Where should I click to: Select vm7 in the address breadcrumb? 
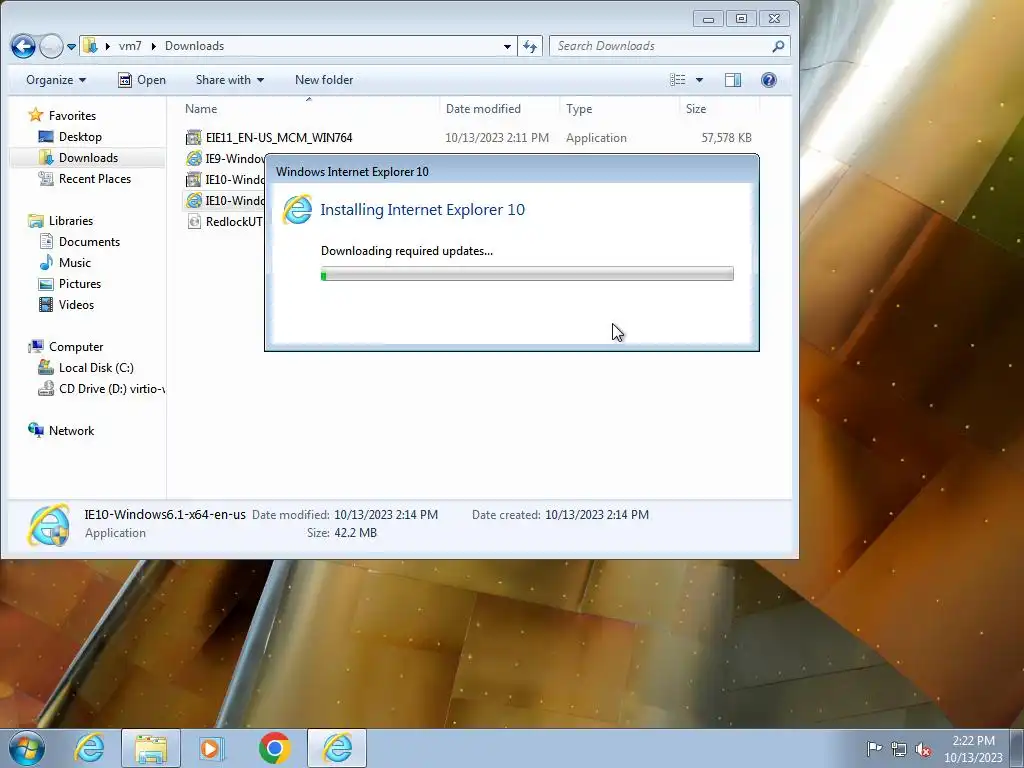tap(130, 46)
